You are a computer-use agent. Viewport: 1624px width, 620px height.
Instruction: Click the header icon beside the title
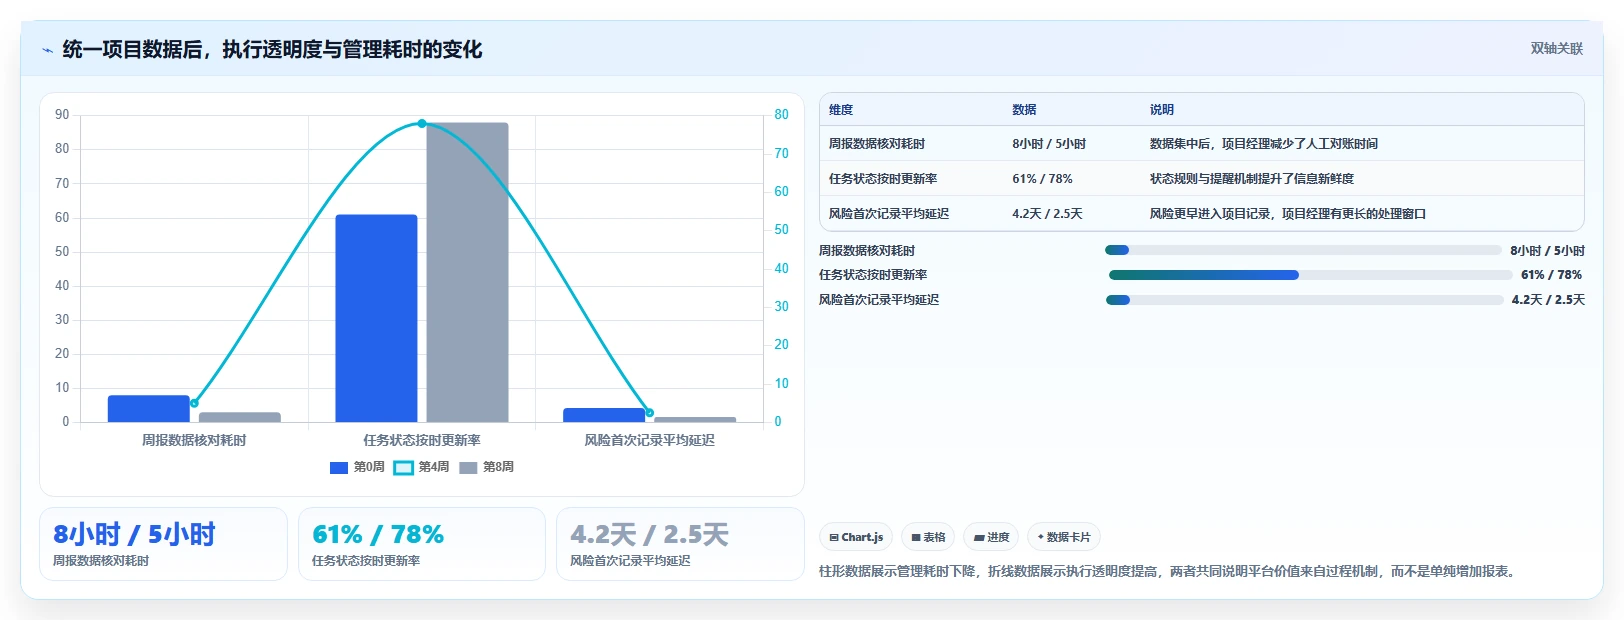point(47,50)
